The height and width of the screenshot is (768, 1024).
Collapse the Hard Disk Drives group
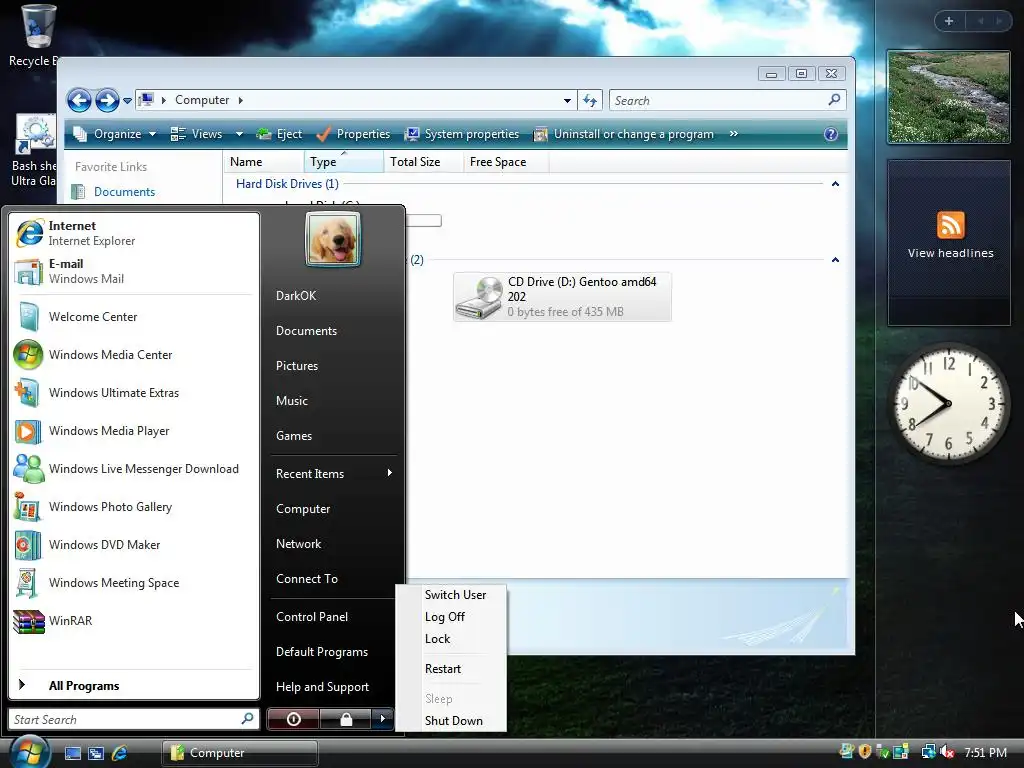pos(835,184)
